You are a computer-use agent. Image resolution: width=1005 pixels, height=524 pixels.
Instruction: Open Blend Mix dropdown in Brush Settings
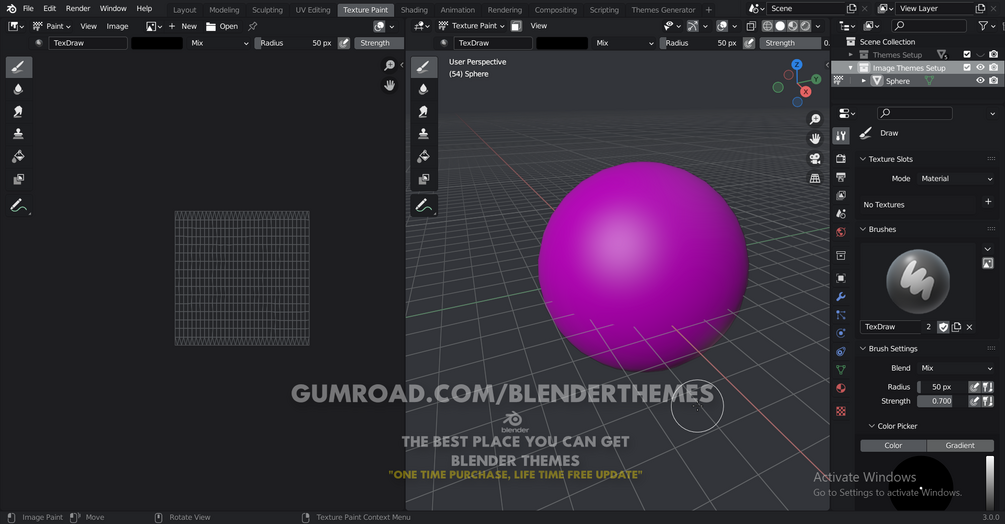click(x=955, y=368)
